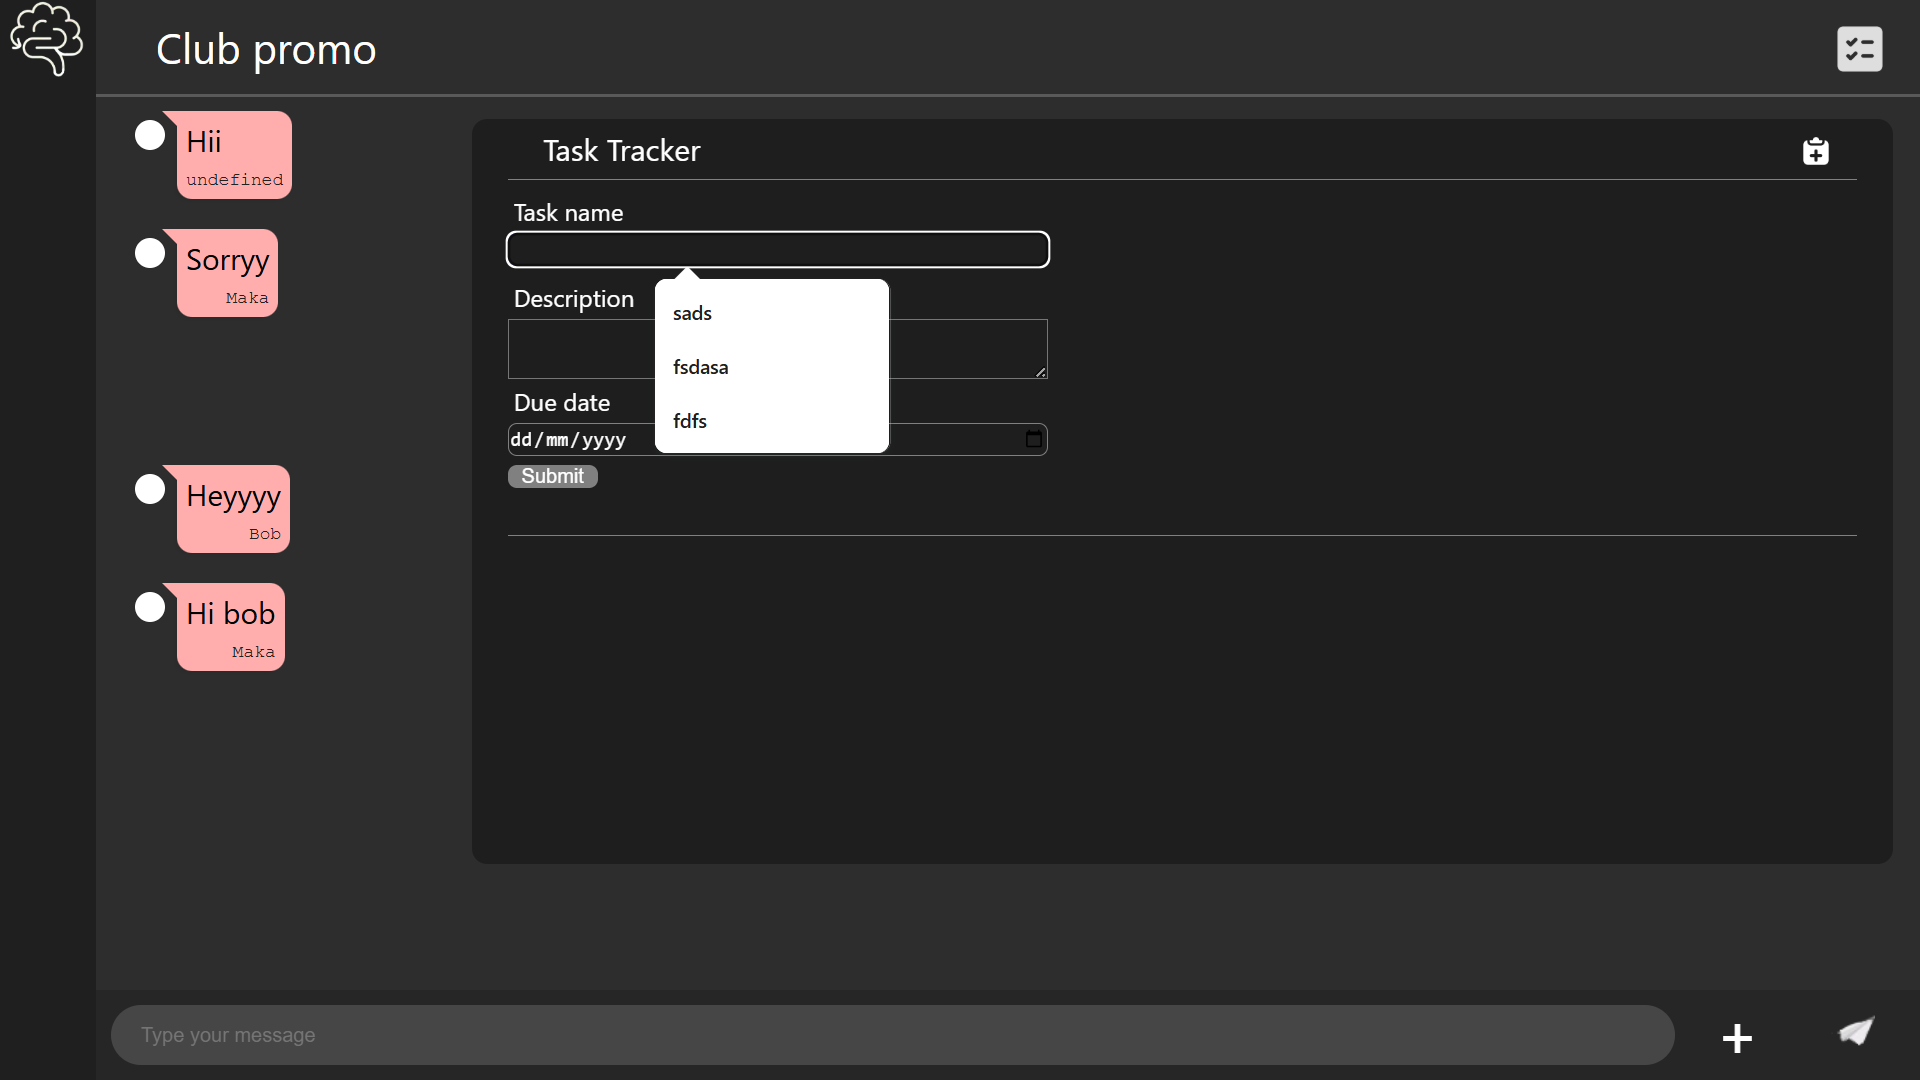
Task: Click the brain logo icon
Action: tap(46, 40)
